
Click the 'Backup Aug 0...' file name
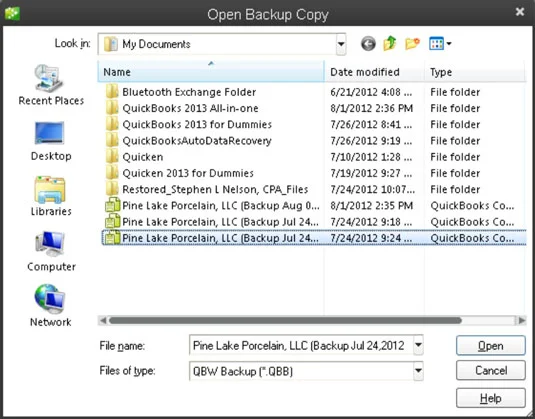pyautogui.click(x=220, y=206)
